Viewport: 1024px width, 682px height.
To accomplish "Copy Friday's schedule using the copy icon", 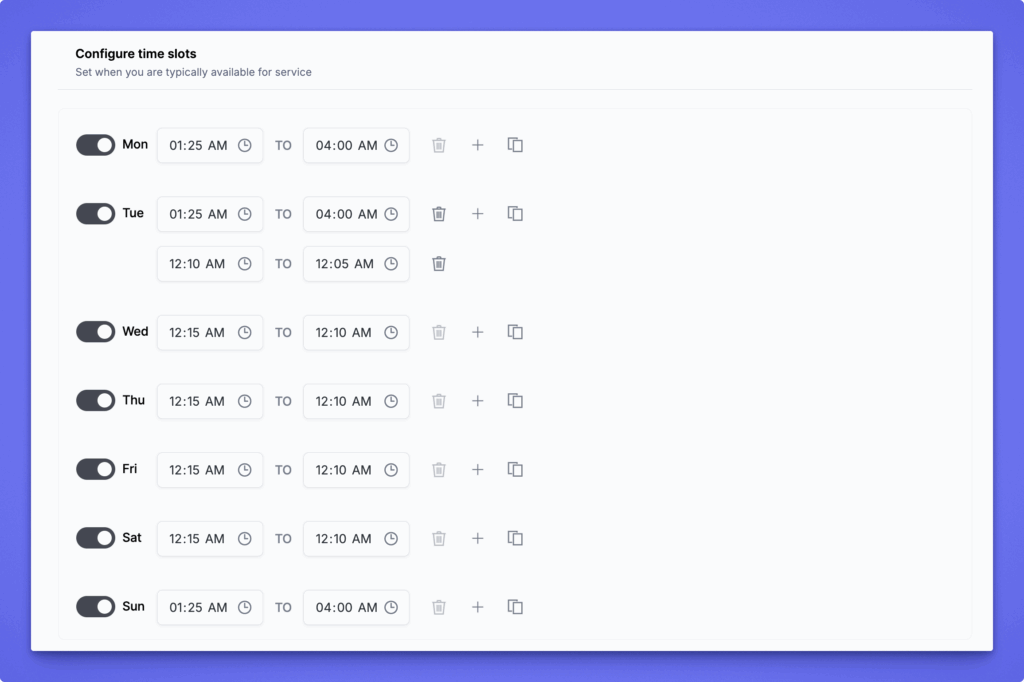I will coord(515,469).
